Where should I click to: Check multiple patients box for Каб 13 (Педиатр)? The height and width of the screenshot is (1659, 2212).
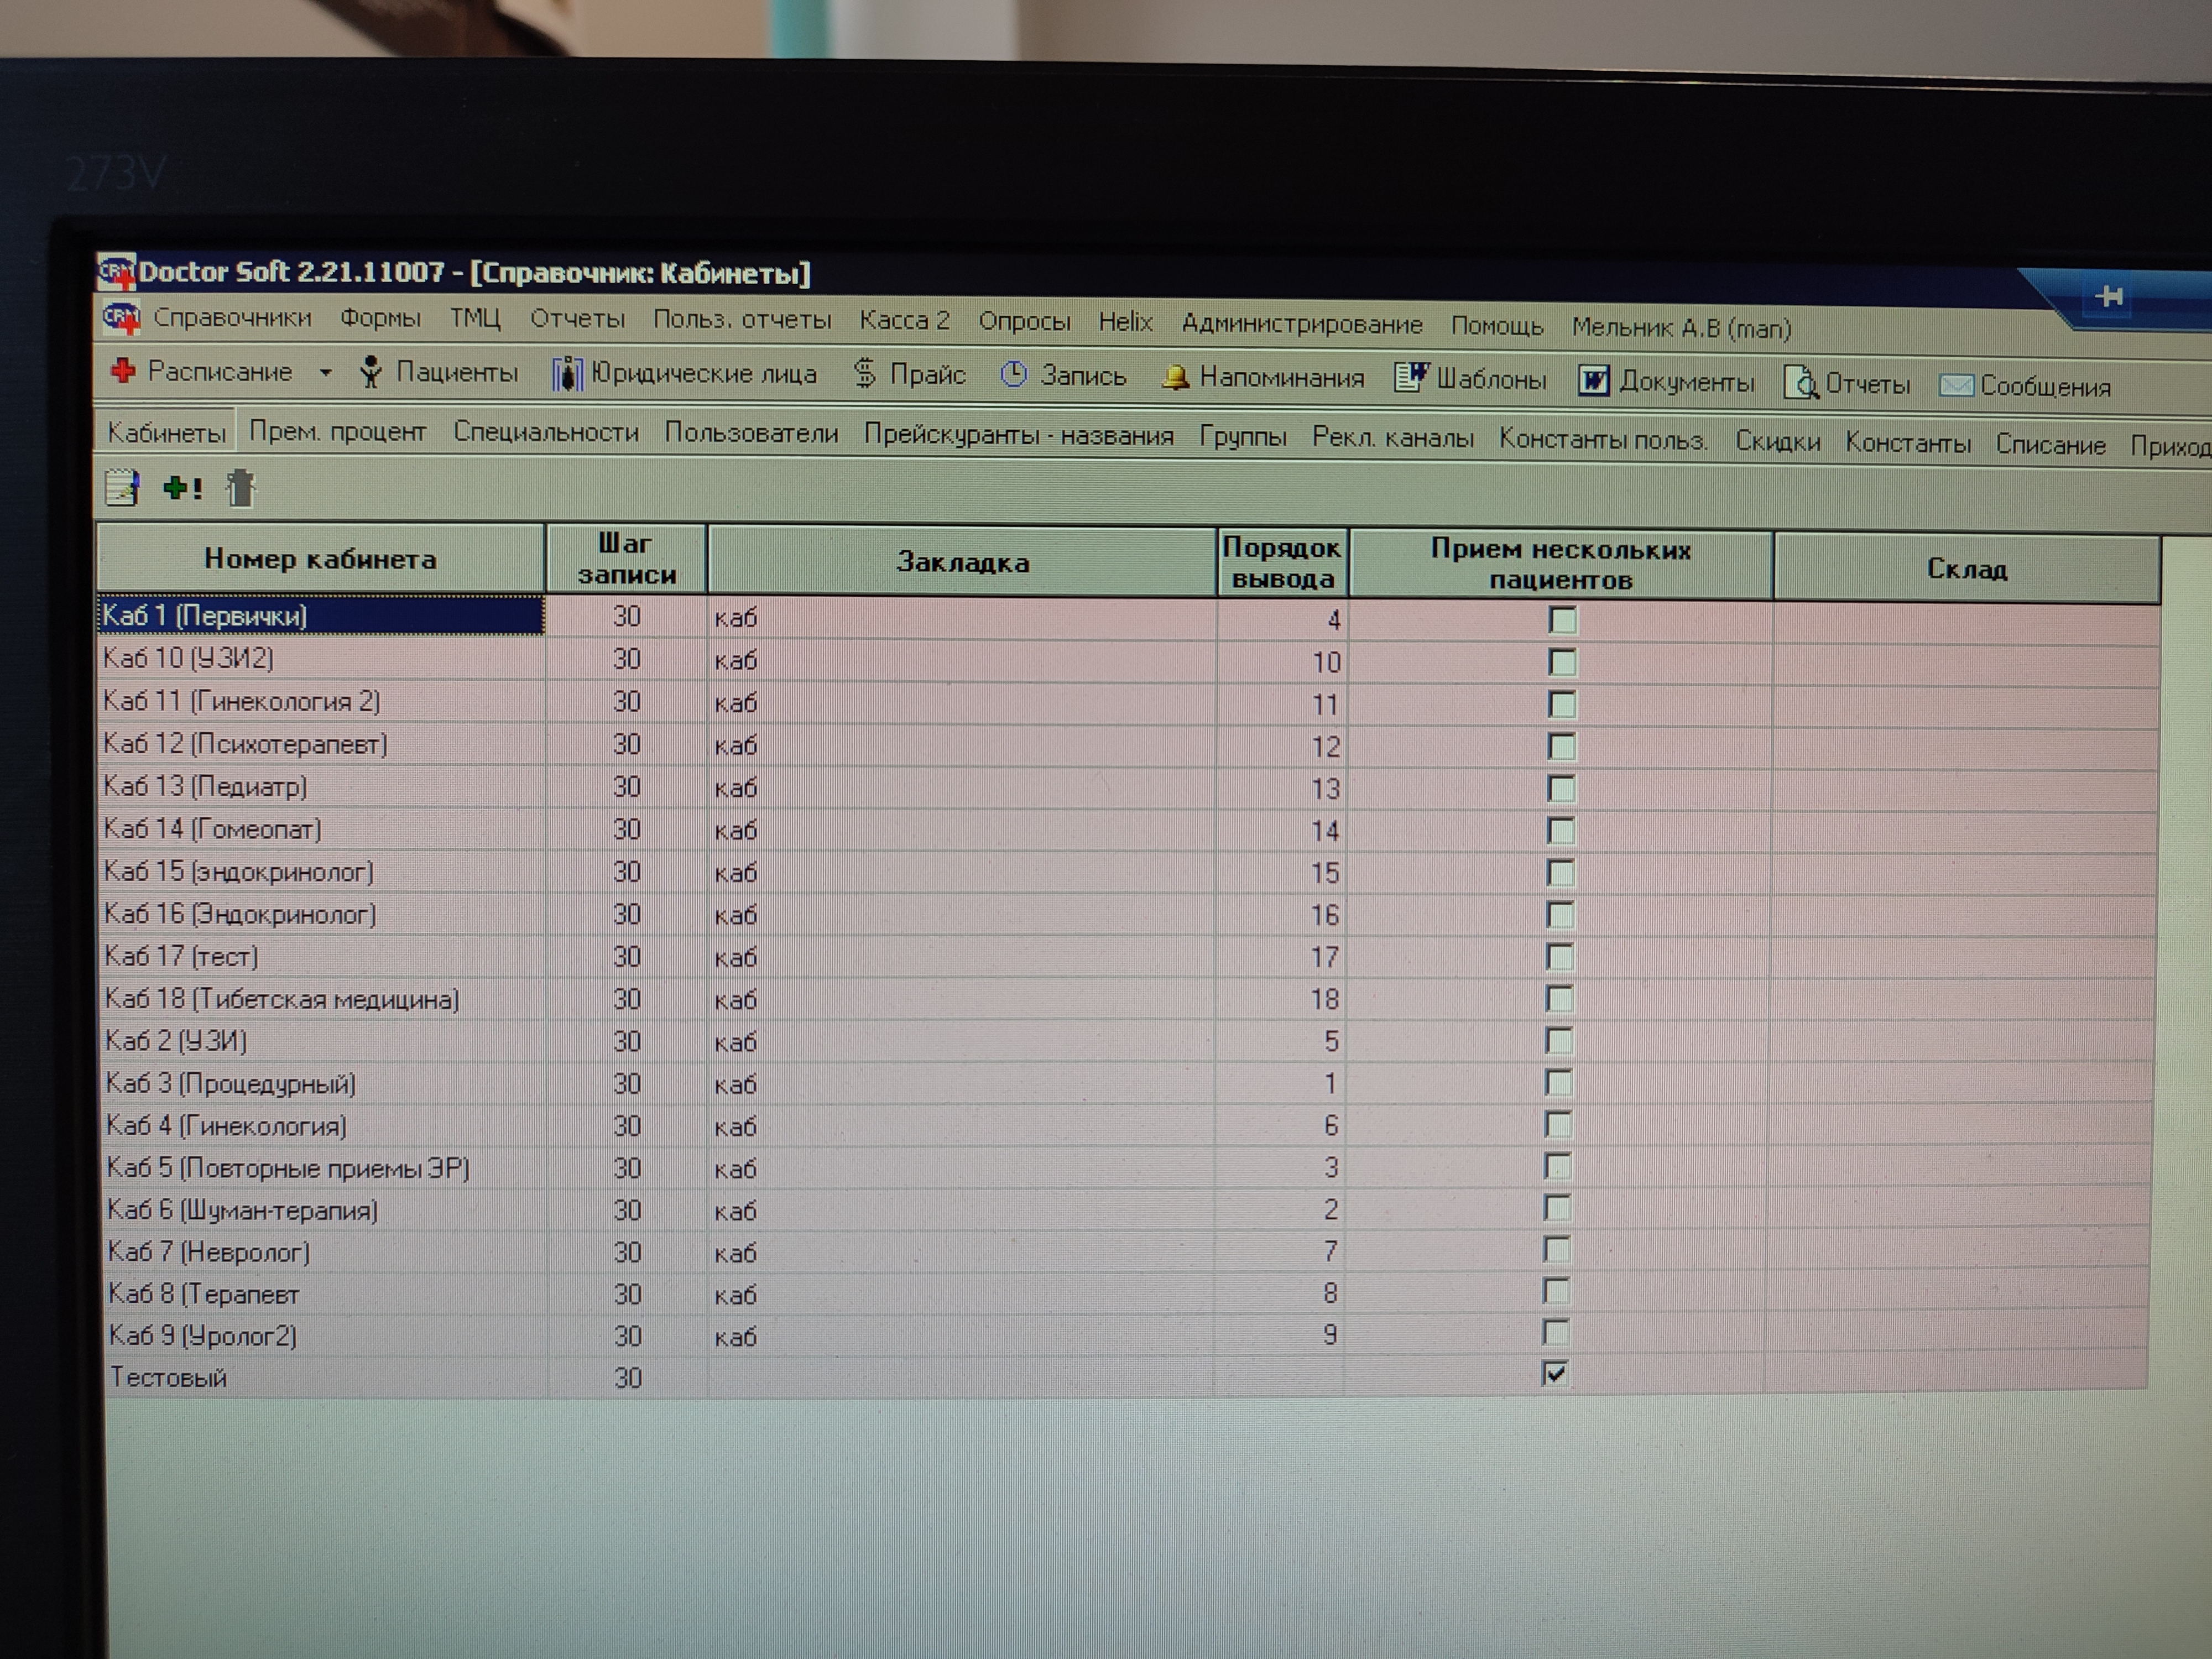coord(1561,789)
